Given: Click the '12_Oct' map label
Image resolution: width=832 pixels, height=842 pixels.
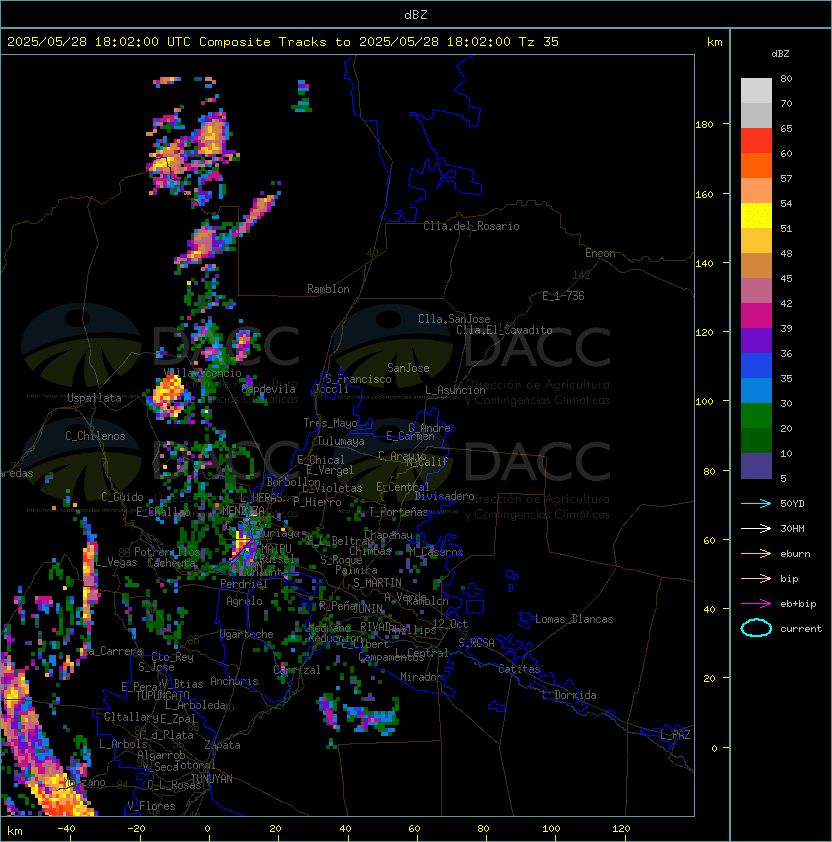Looking at the screenshot, I should point(450,624).
